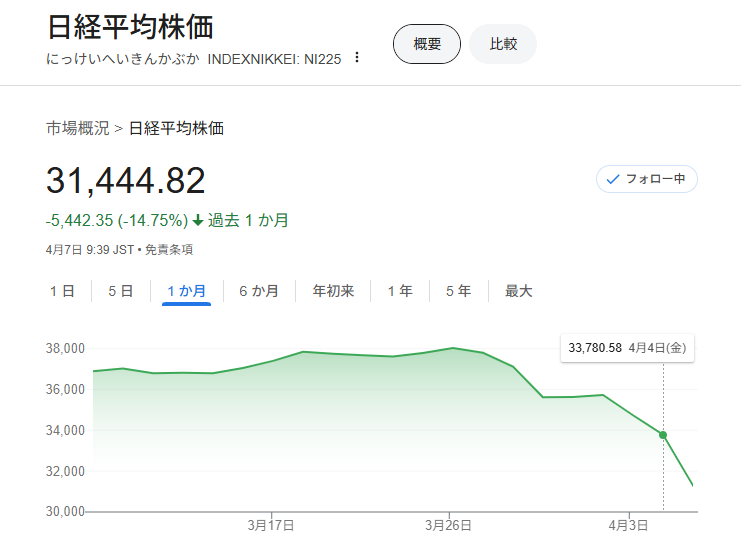Click the 33,780.58 4月4日 tooltip
Screen dimensions: 741x552
627,348
